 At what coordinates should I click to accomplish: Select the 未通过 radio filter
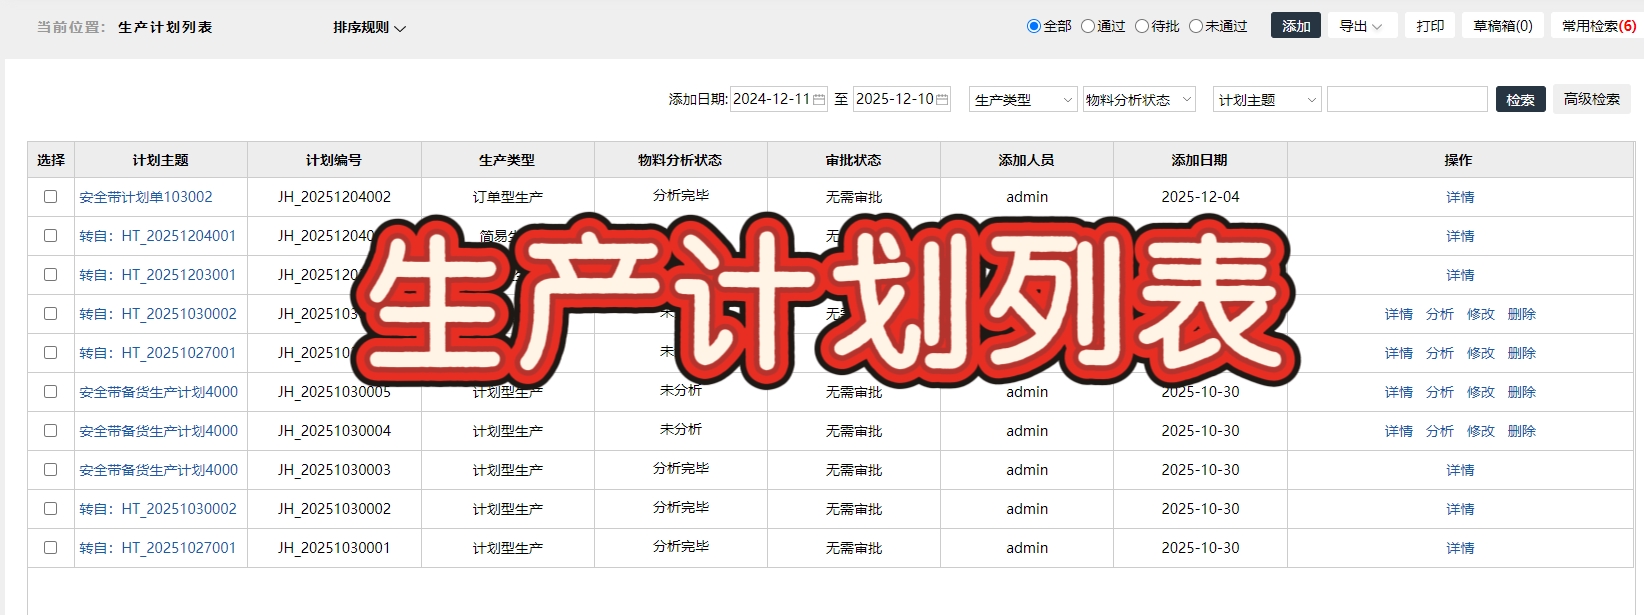pyautogui.click(x=1196, y=26)
